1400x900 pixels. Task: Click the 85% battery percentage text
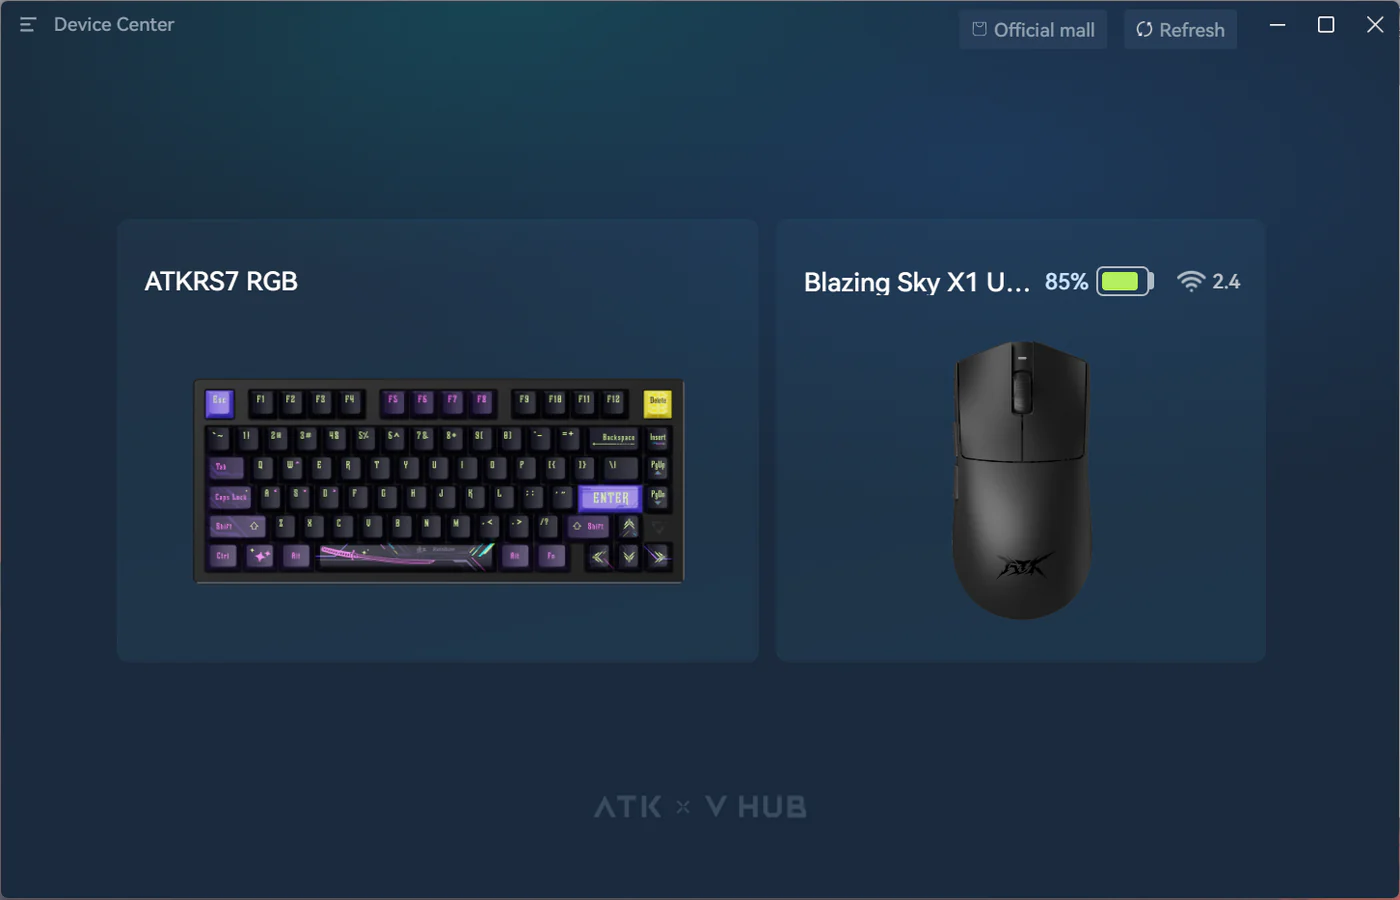coord(1066,282)
